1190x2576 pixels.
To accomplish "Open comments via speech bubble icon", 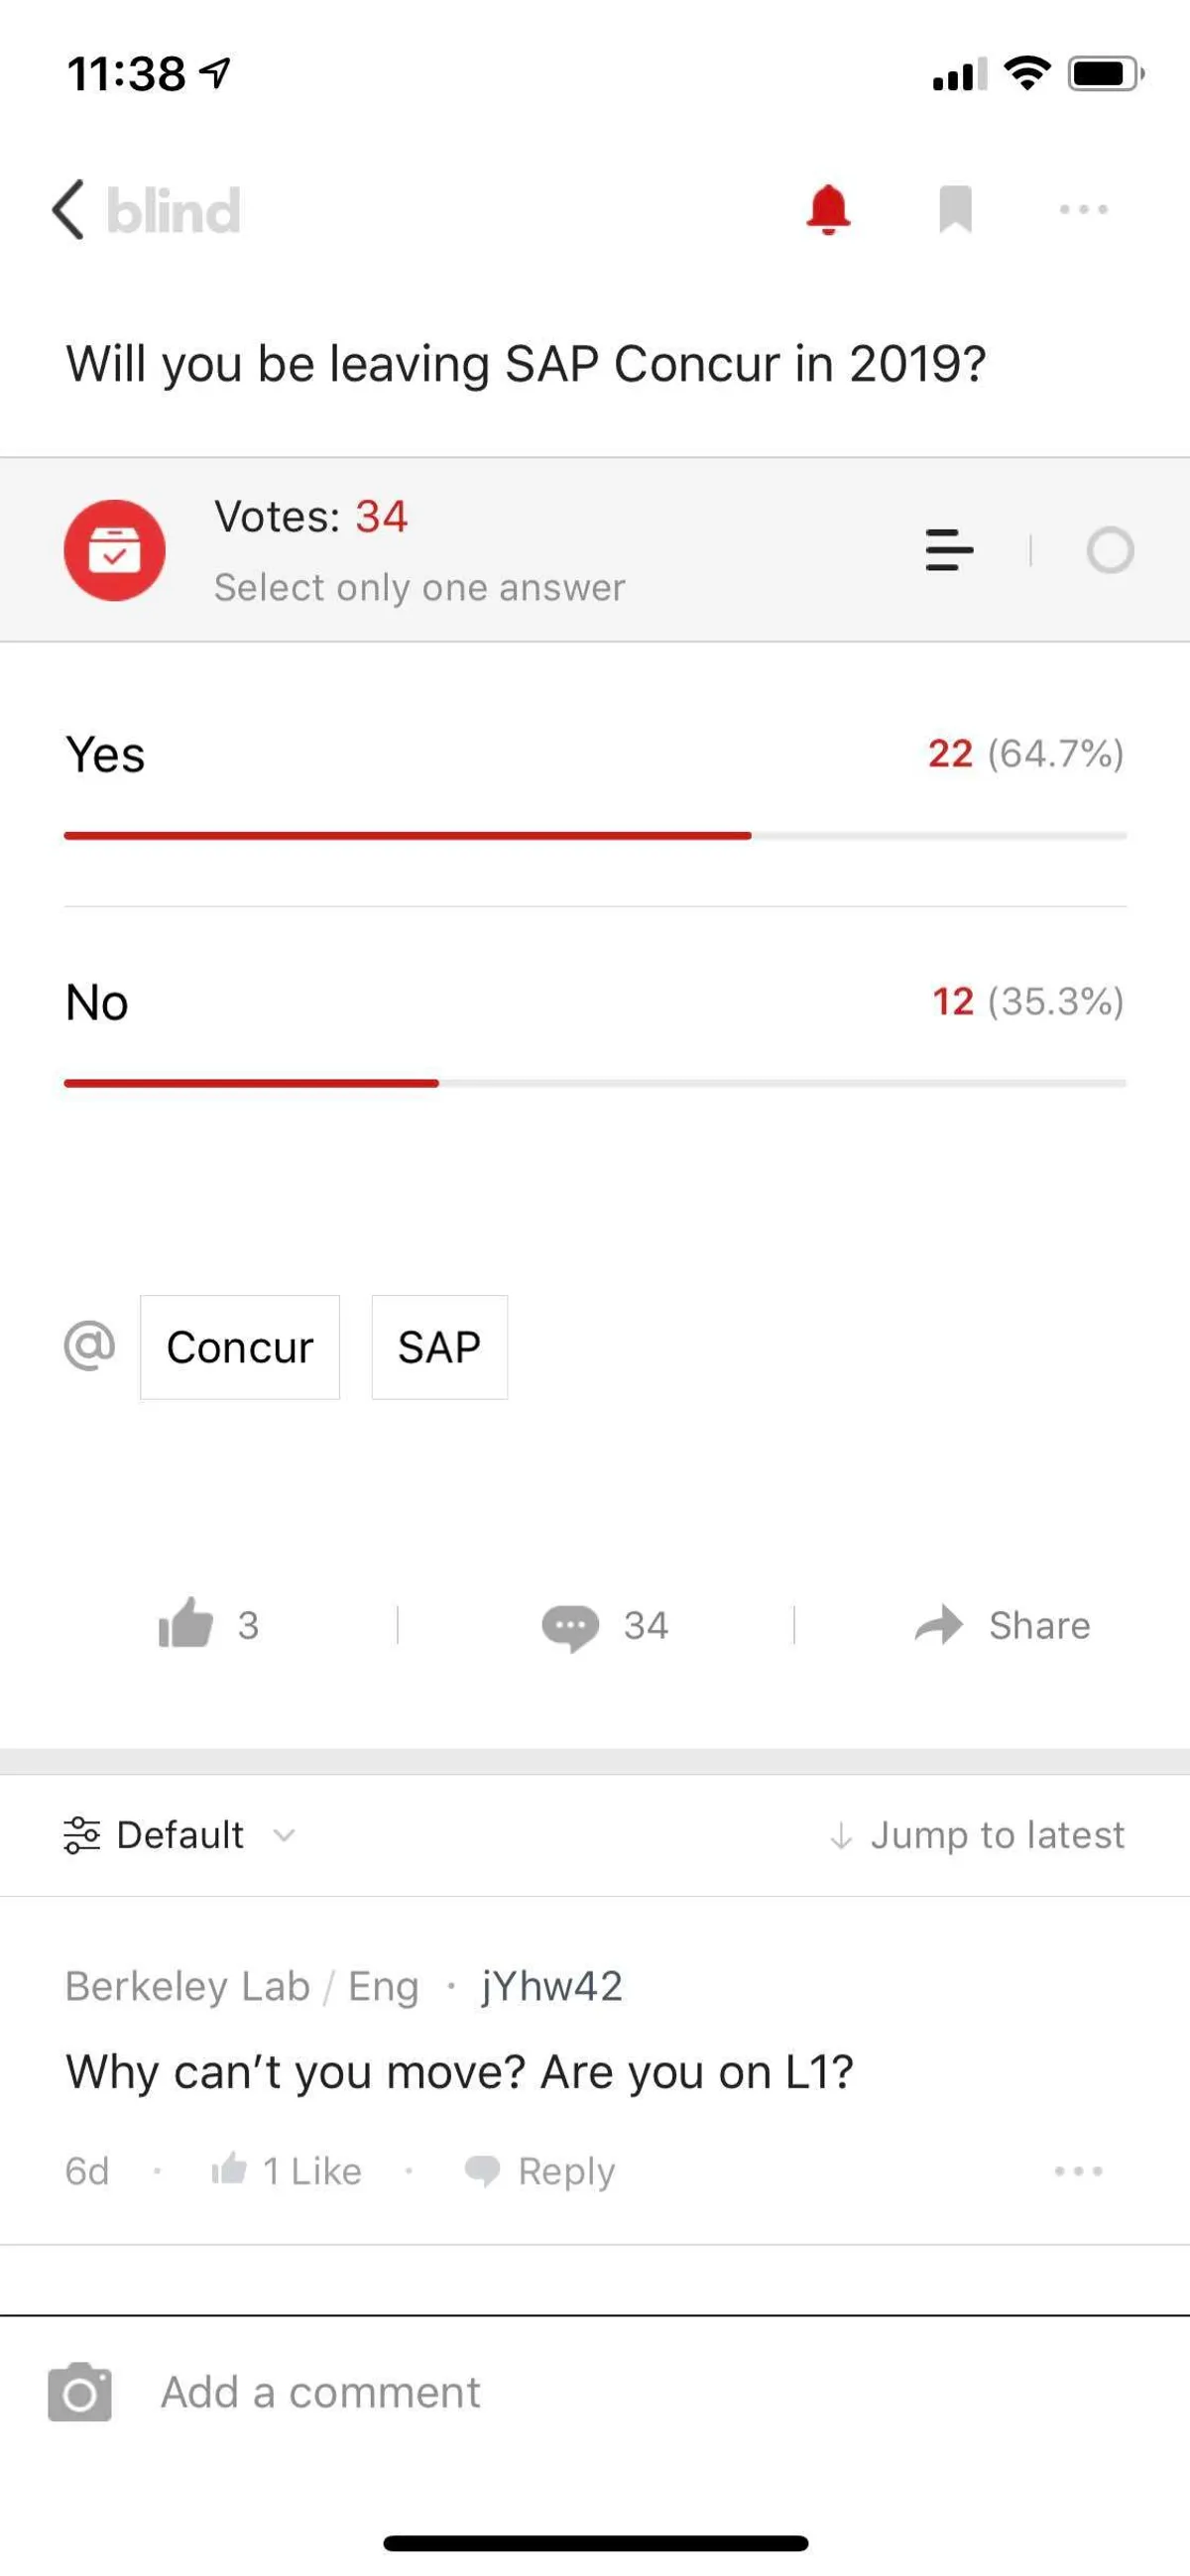I will (x=571, y=1626).
